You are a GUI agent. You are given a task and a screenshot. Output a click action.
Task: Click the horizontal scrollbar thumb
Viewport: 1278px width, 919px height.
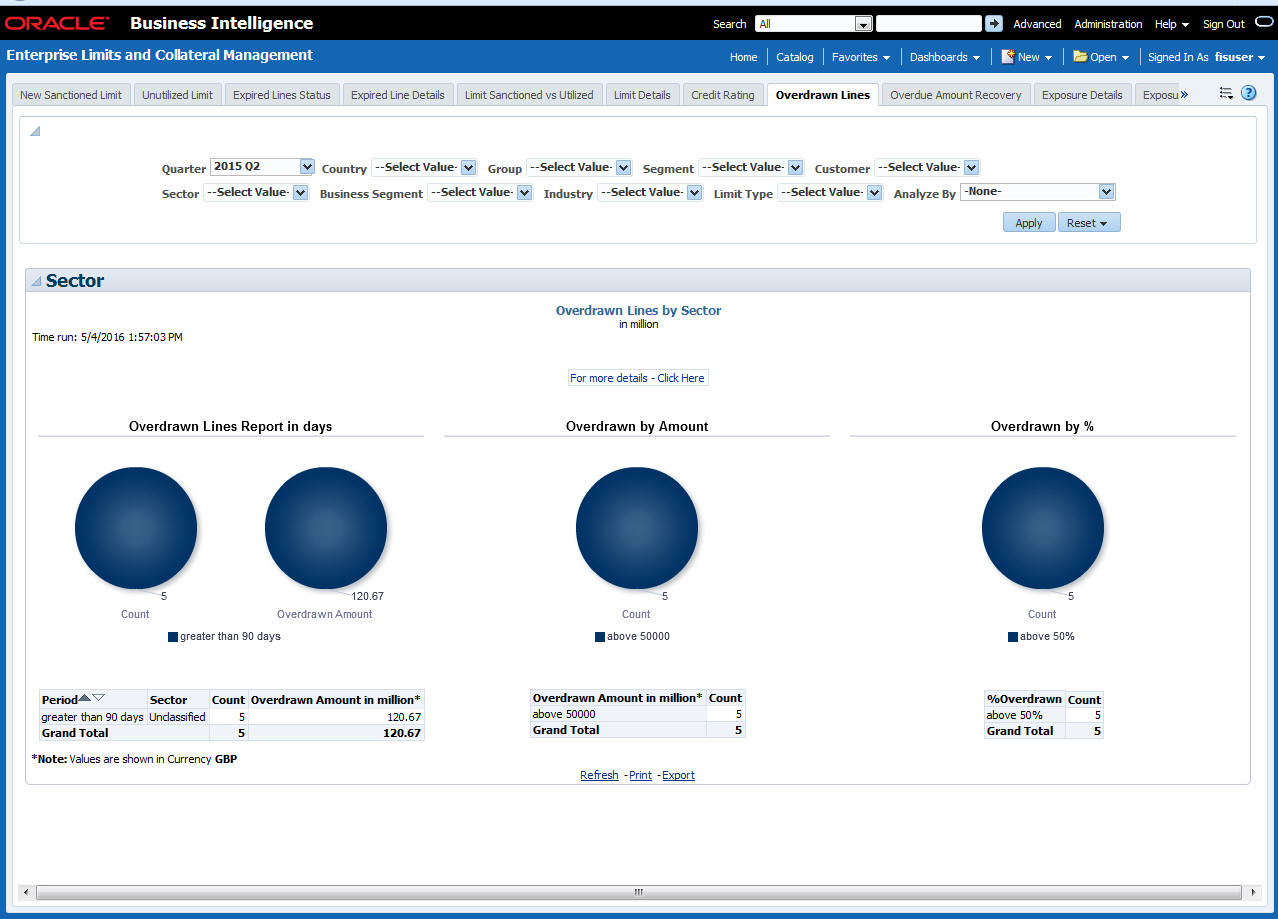(638, 891)
